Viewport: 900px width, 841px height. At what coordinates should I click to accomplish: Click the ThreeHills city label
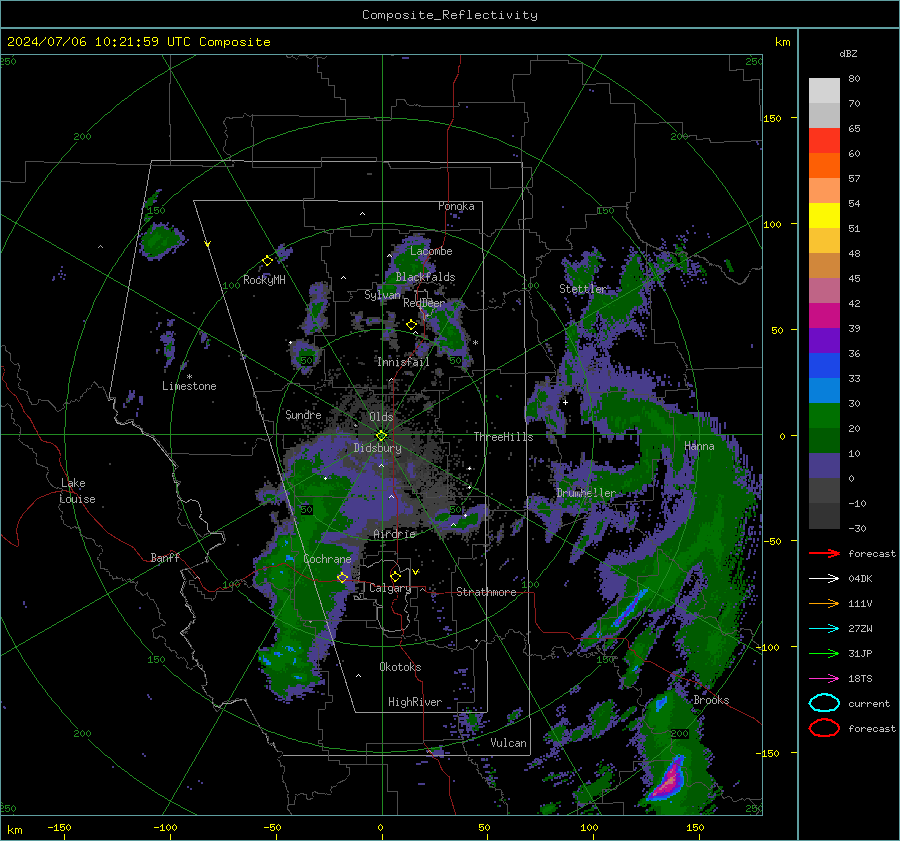tap(503, 437)
